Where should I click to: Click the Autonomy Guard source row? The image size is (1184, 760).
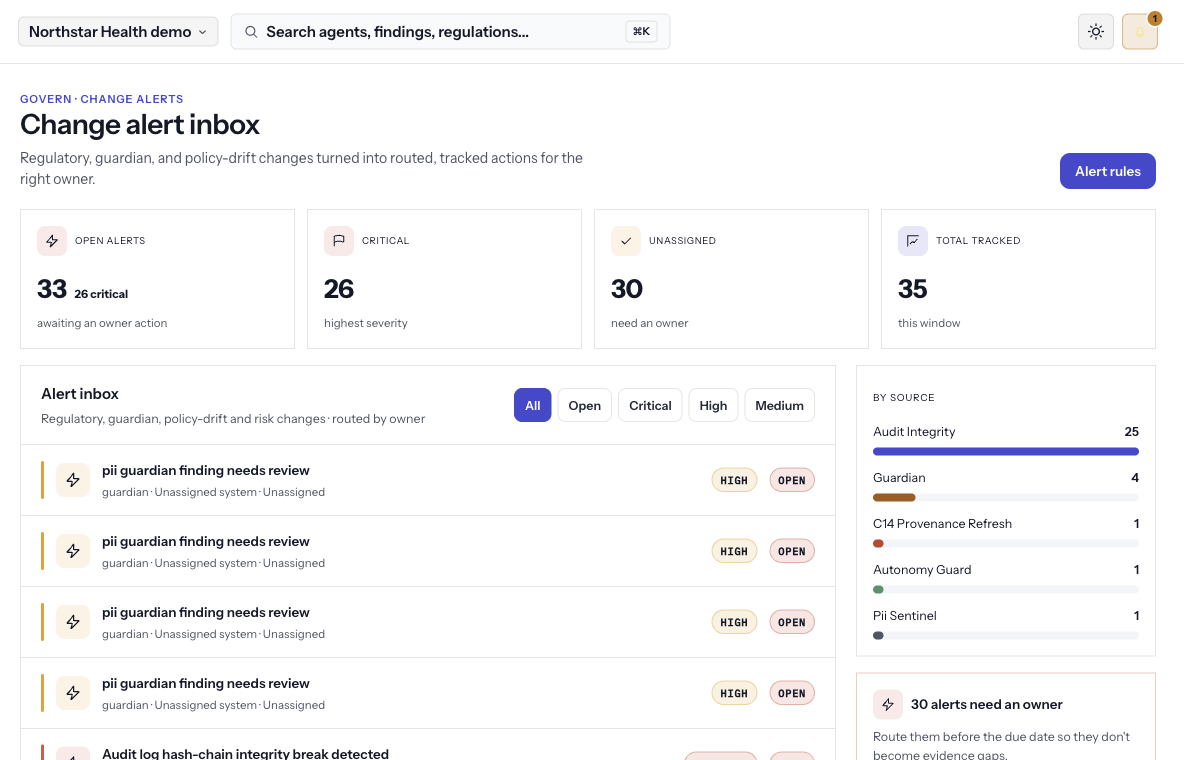coord(1006,579)
